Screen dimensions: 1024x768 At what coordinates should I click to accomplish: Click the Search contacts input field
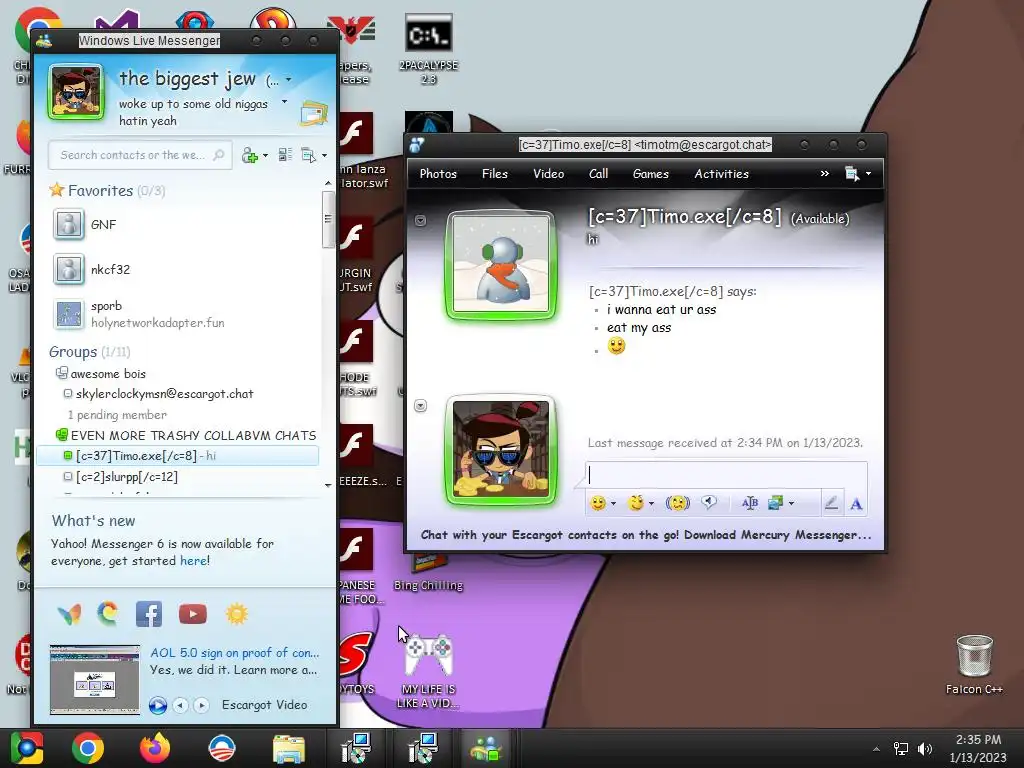pyautogui.click(x=140, y=155)
